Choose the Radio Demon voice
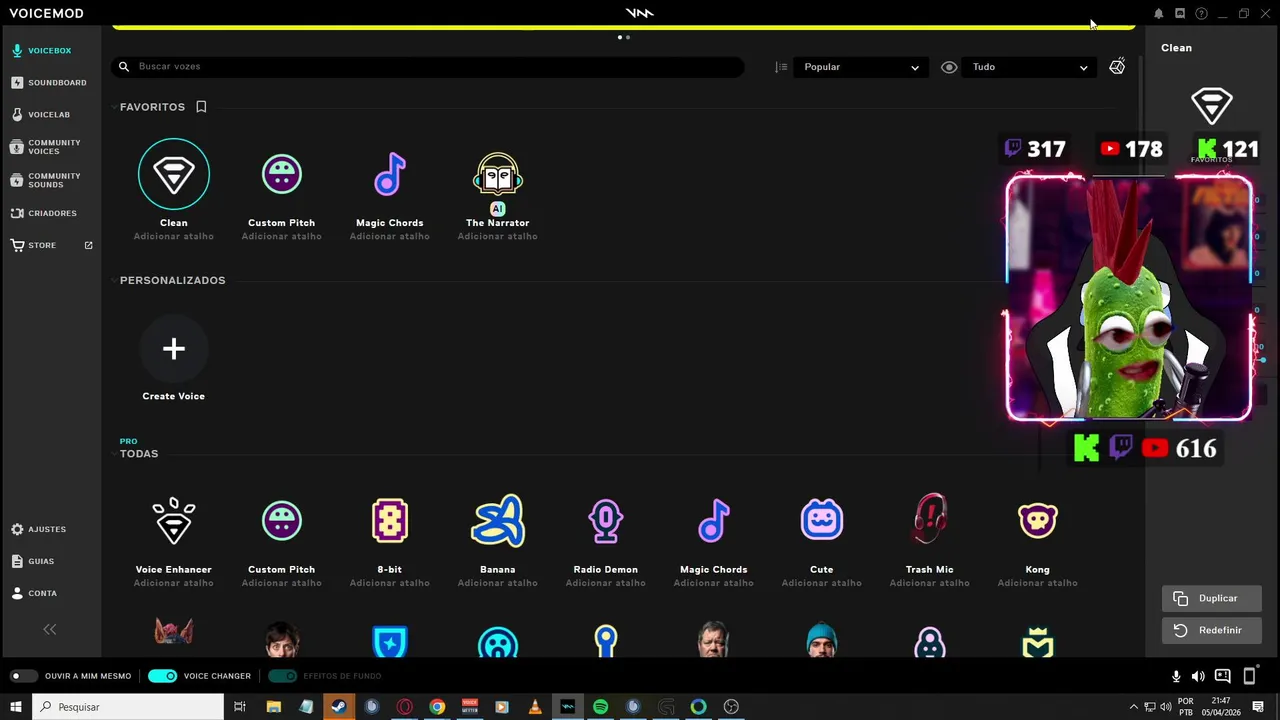 click(x=606, y=521)
